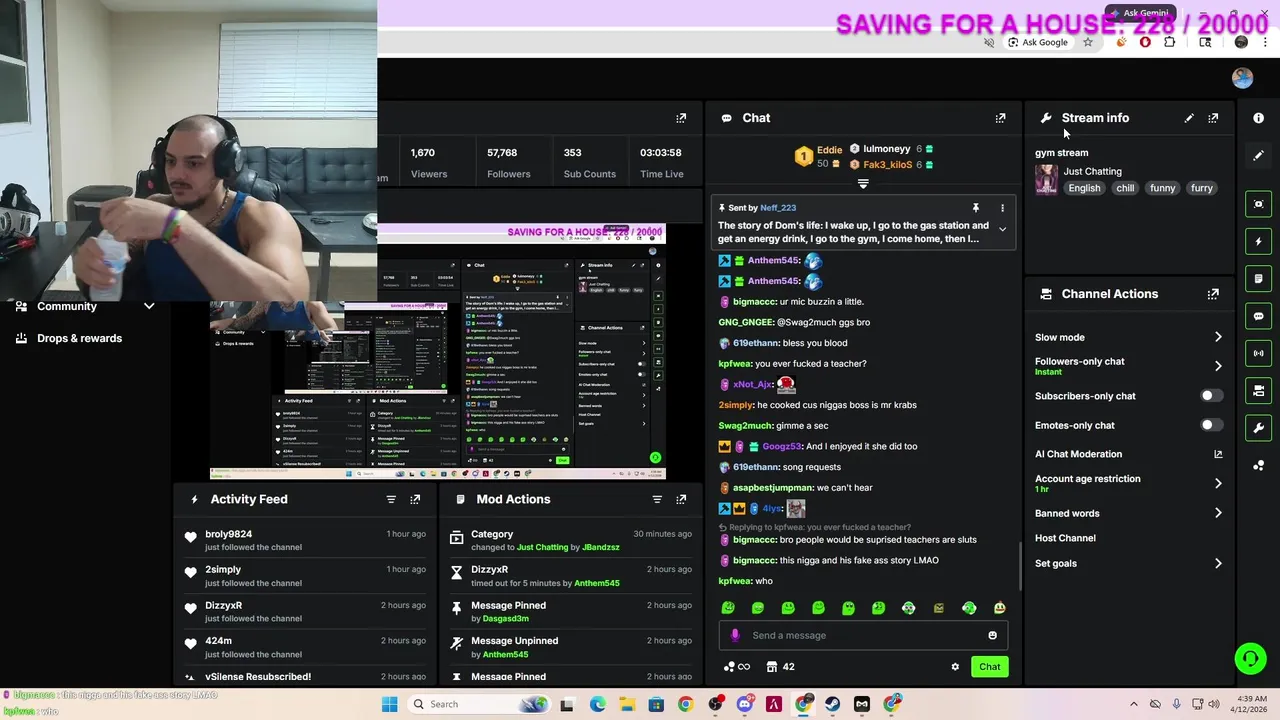Select the funny stream tag
Screen dimensions: 1280x720
point(1162,188)
